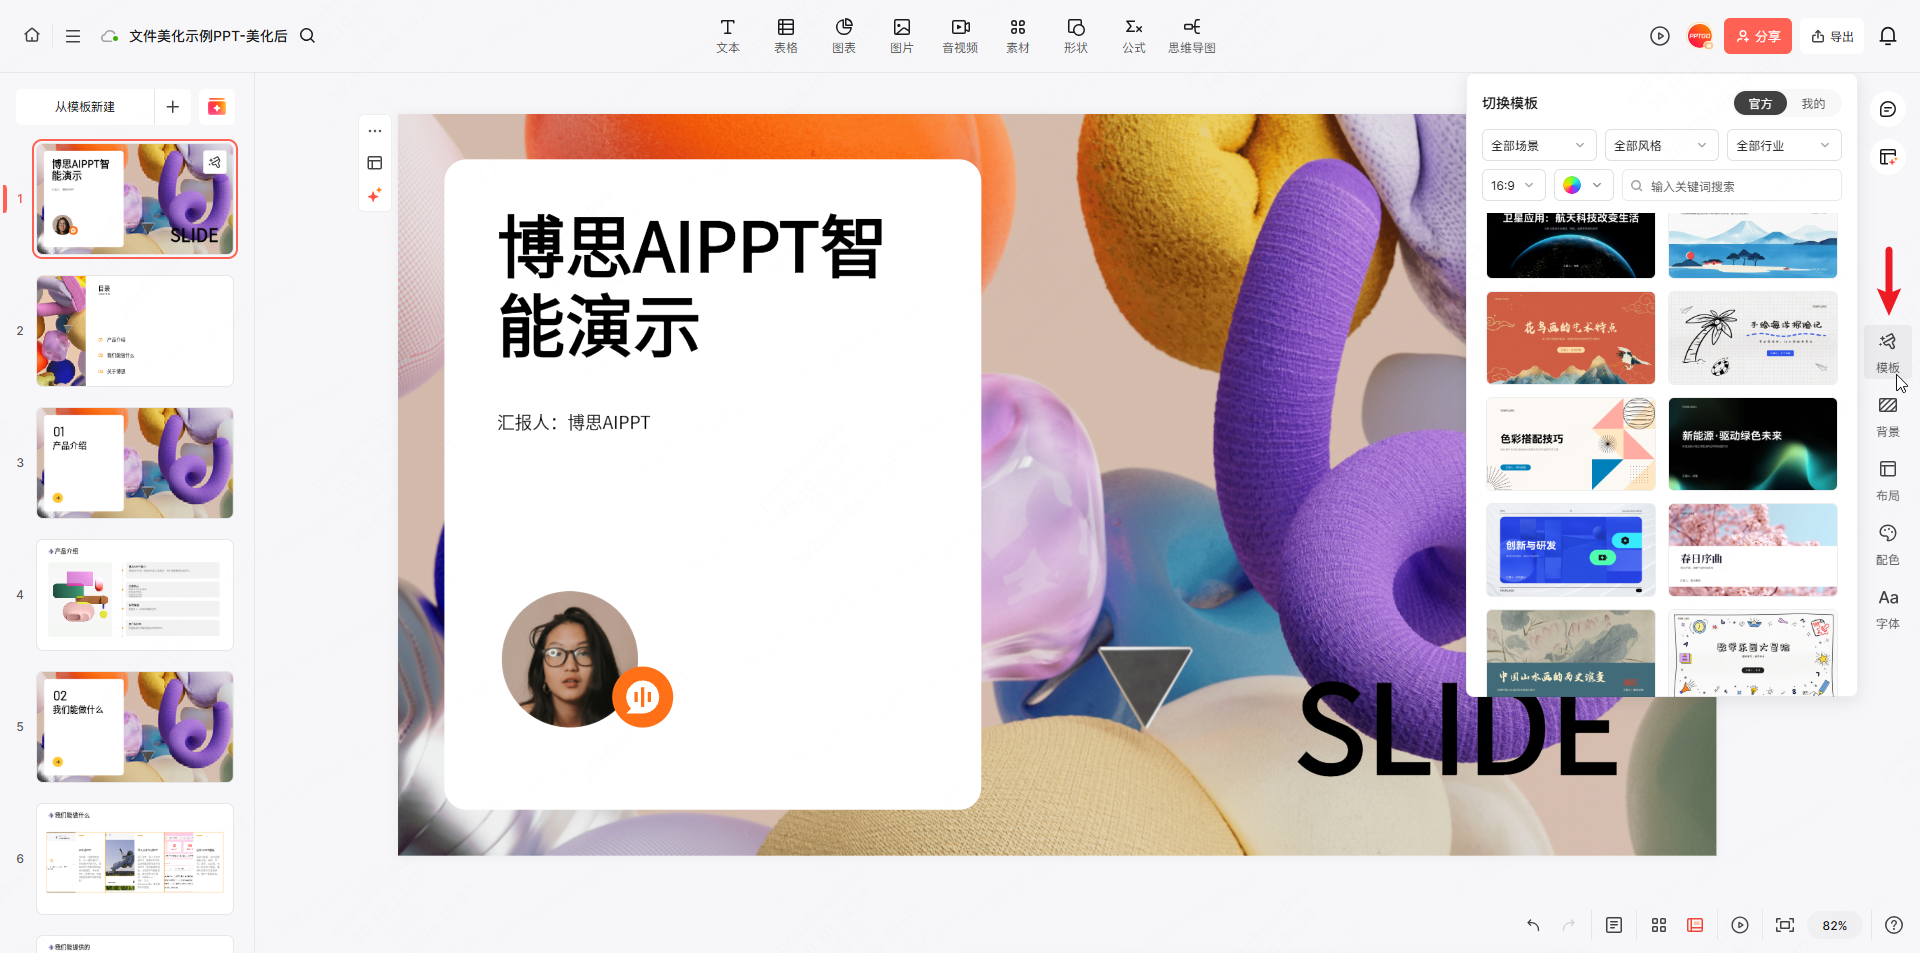Expand the 全部风格 dropdown
Viewport: 1920px width, 953px height.
point(1661,146)
